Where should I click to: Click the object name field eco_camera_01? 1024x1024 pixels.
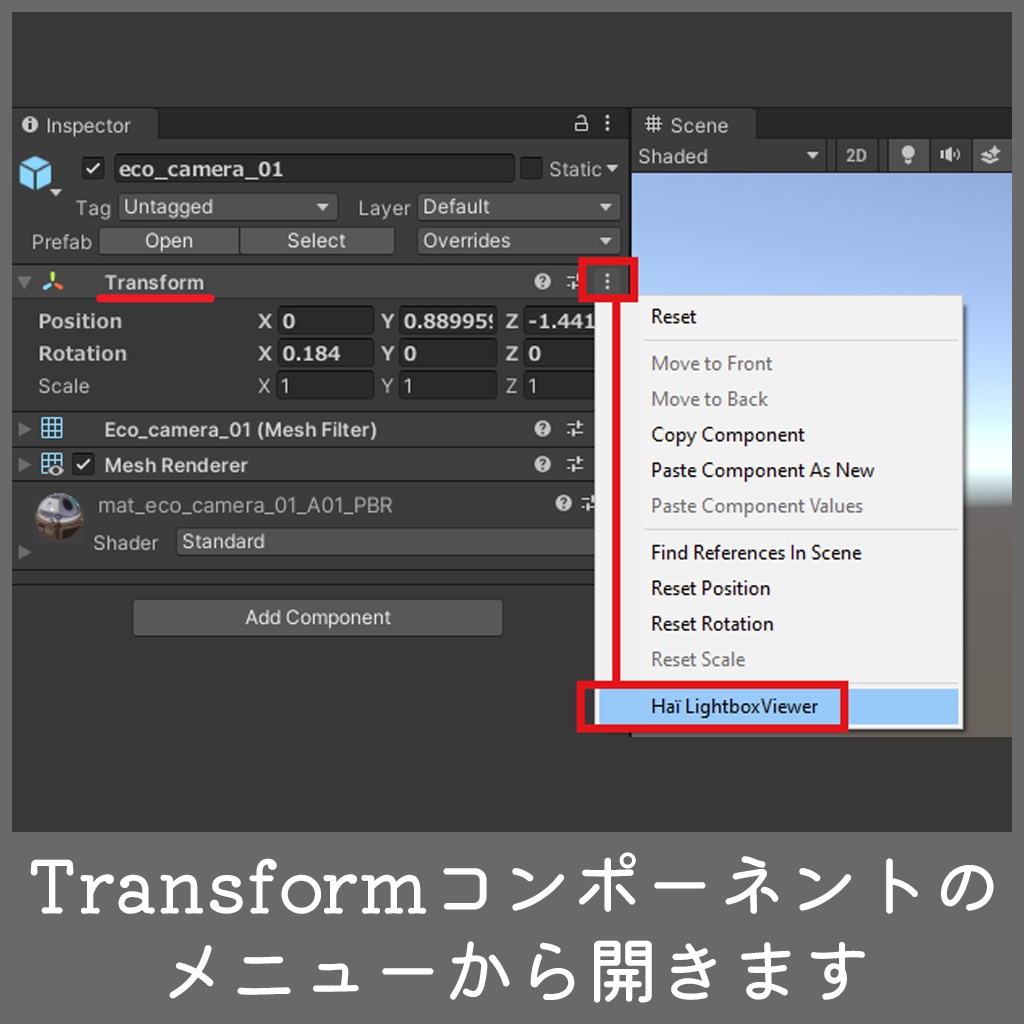(314, 169)
